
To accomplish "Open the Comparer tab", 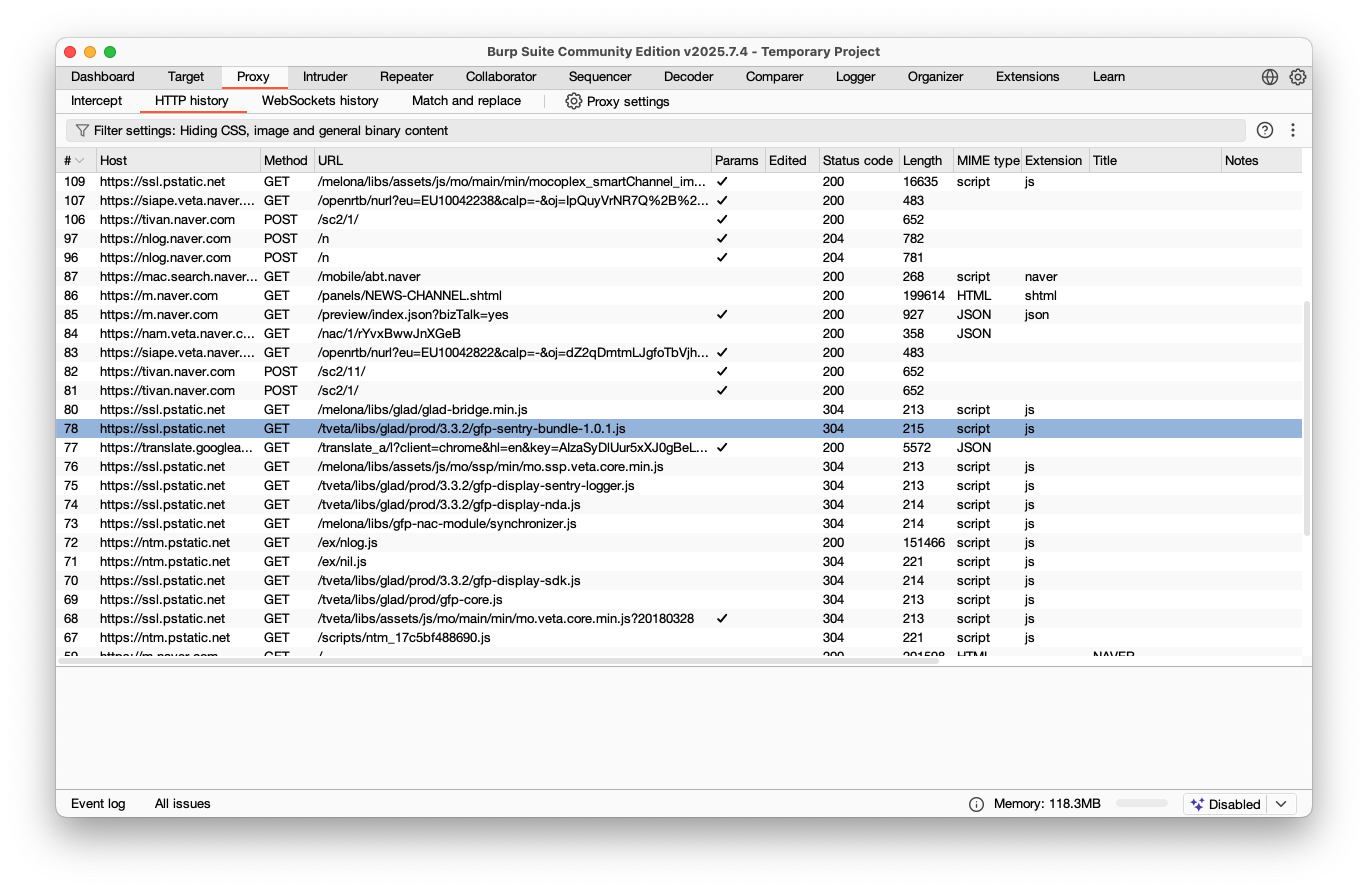I will [x=775, y=77].
